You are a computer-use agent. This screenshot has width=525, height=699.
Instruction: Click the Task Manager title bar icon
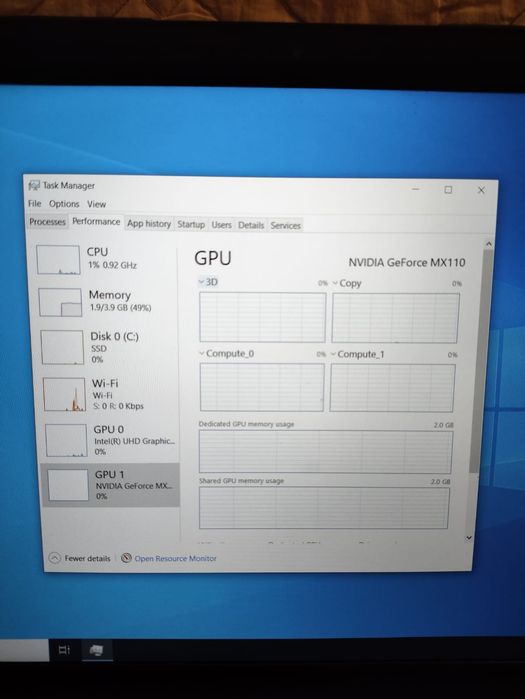tap(34, 186)
